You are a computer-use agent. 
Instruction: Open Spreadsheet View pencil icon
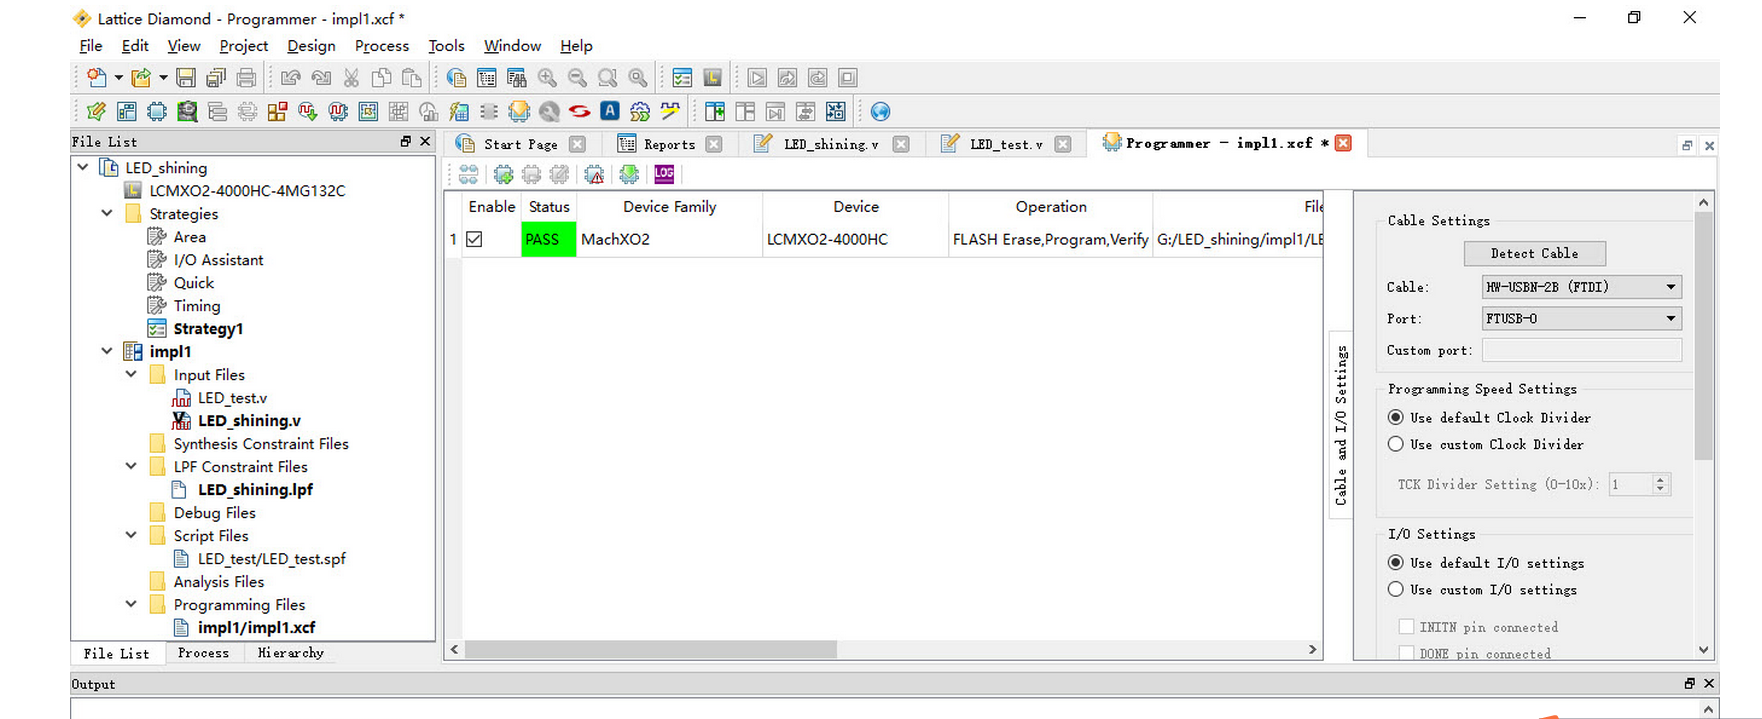pos(96,111)
